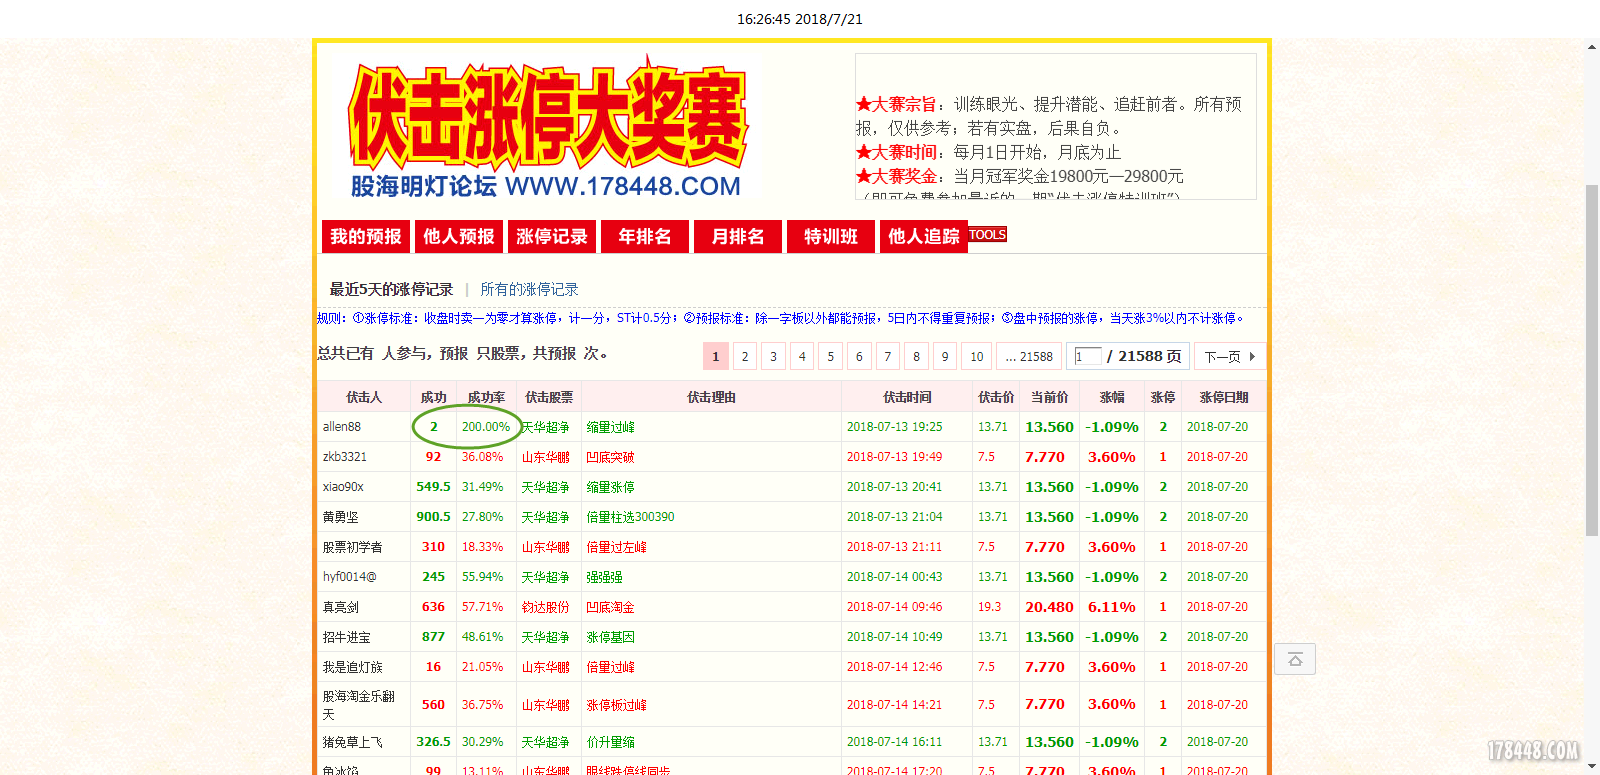Screen dimensions: 1600x775
Task: Focus the page number input box
Action: point(1088,356)
